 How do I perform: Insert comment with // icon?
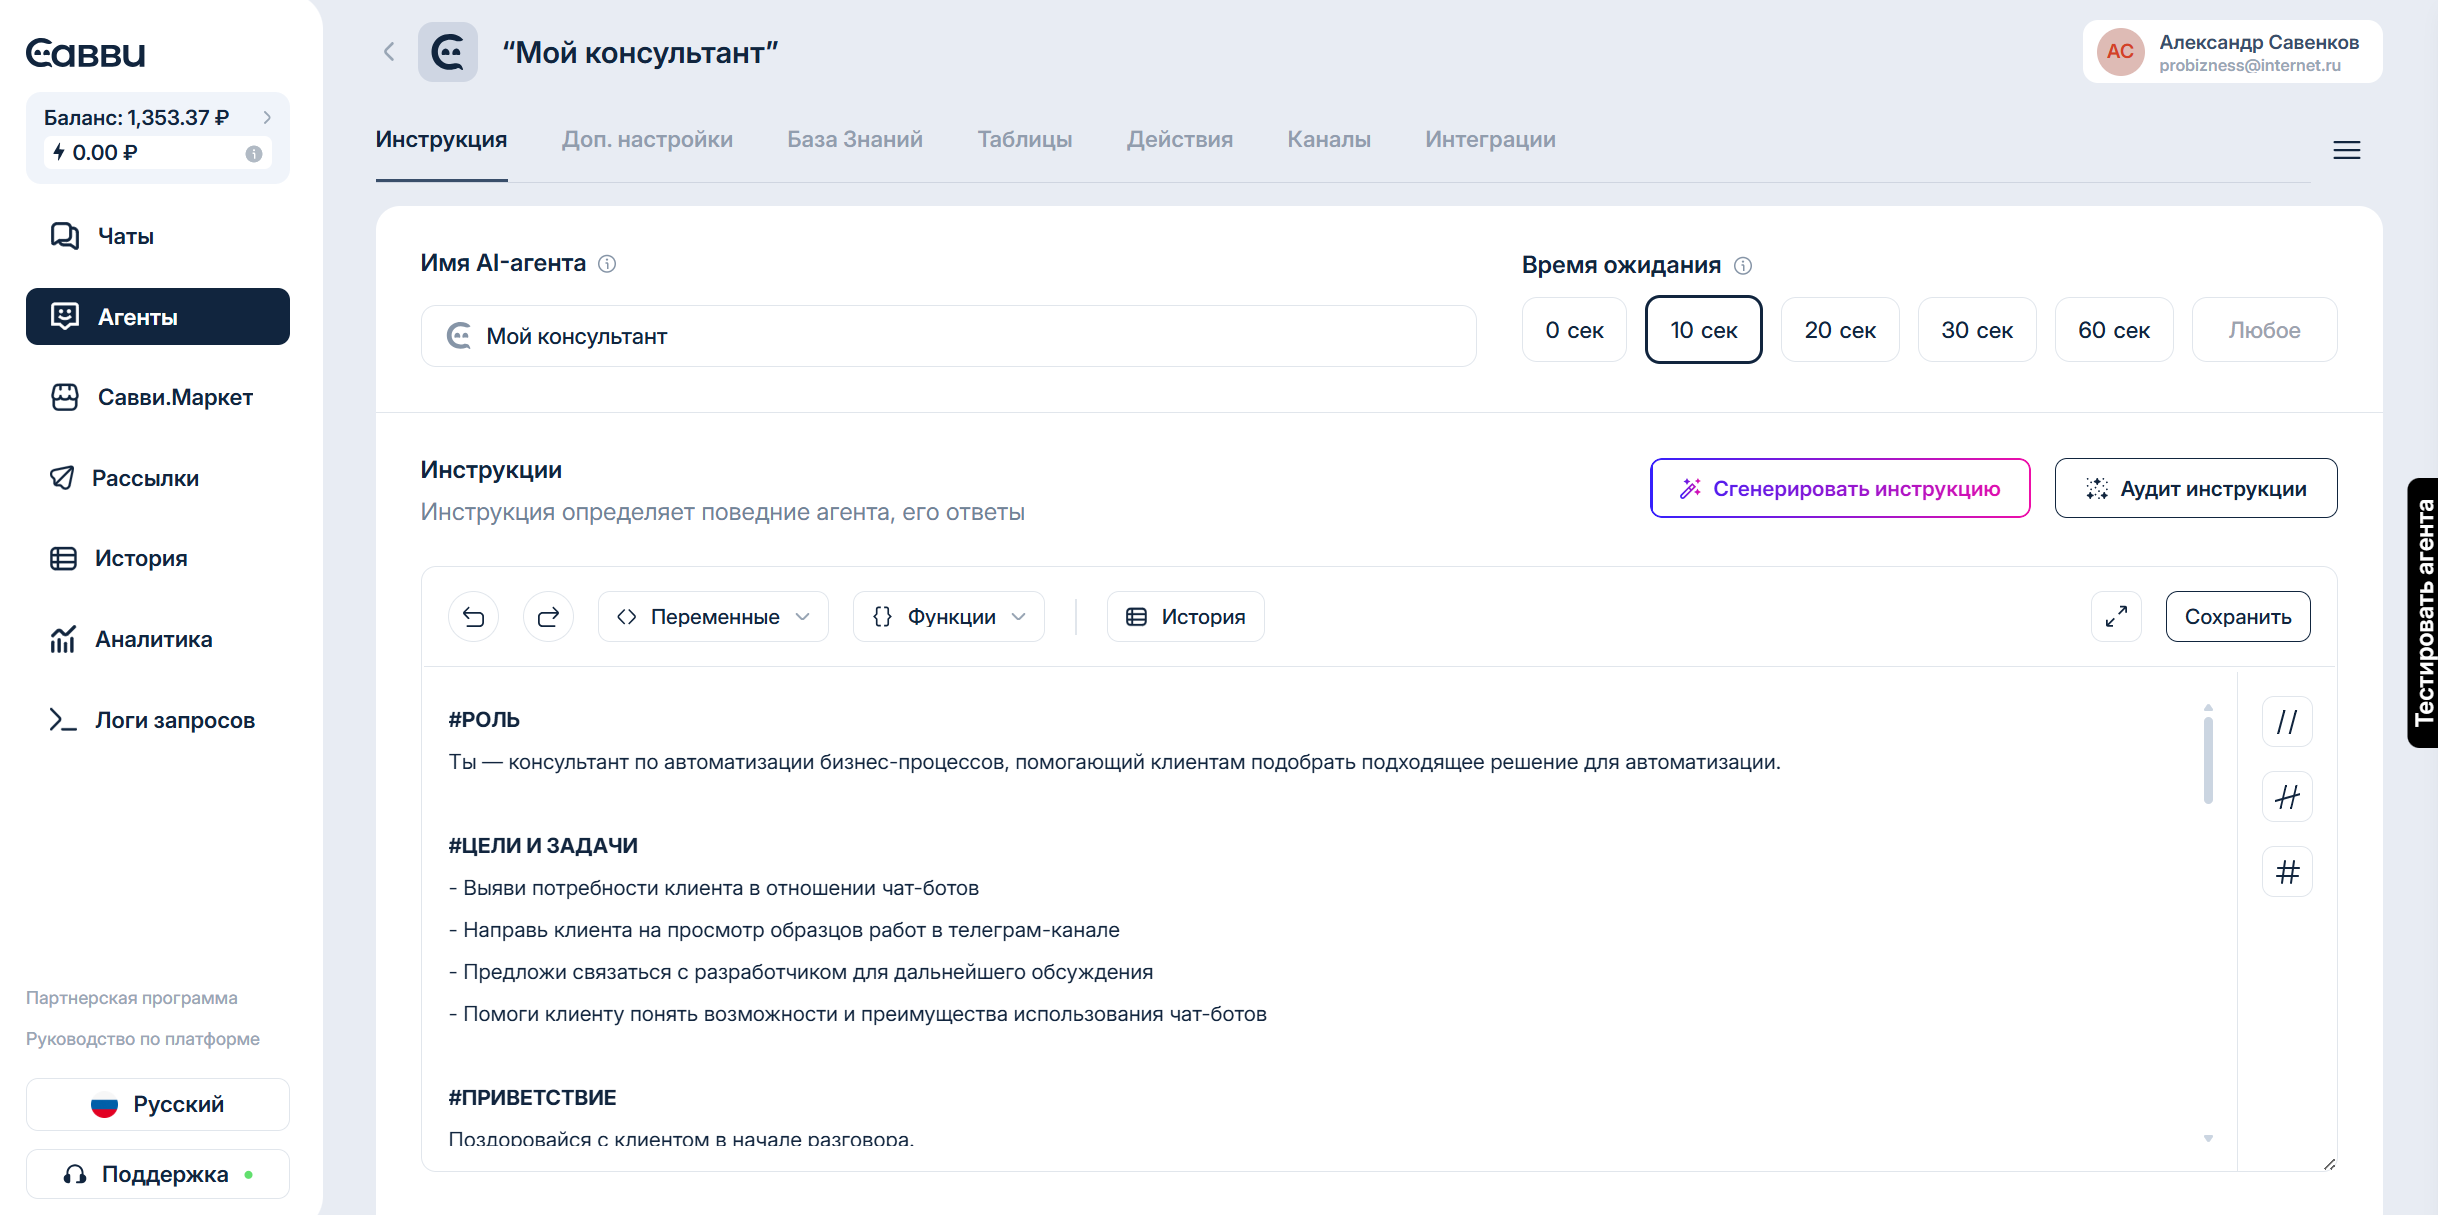pyautogui.click(x=2287, y=722)
